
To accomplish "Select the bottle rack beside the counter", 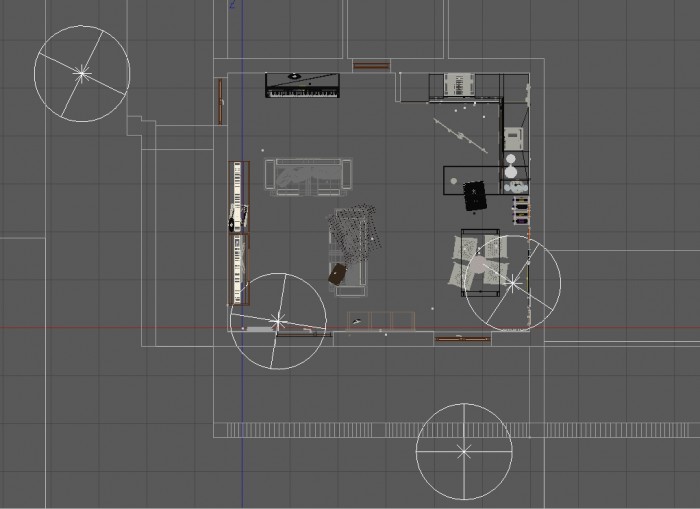I will tap(521, 210).
